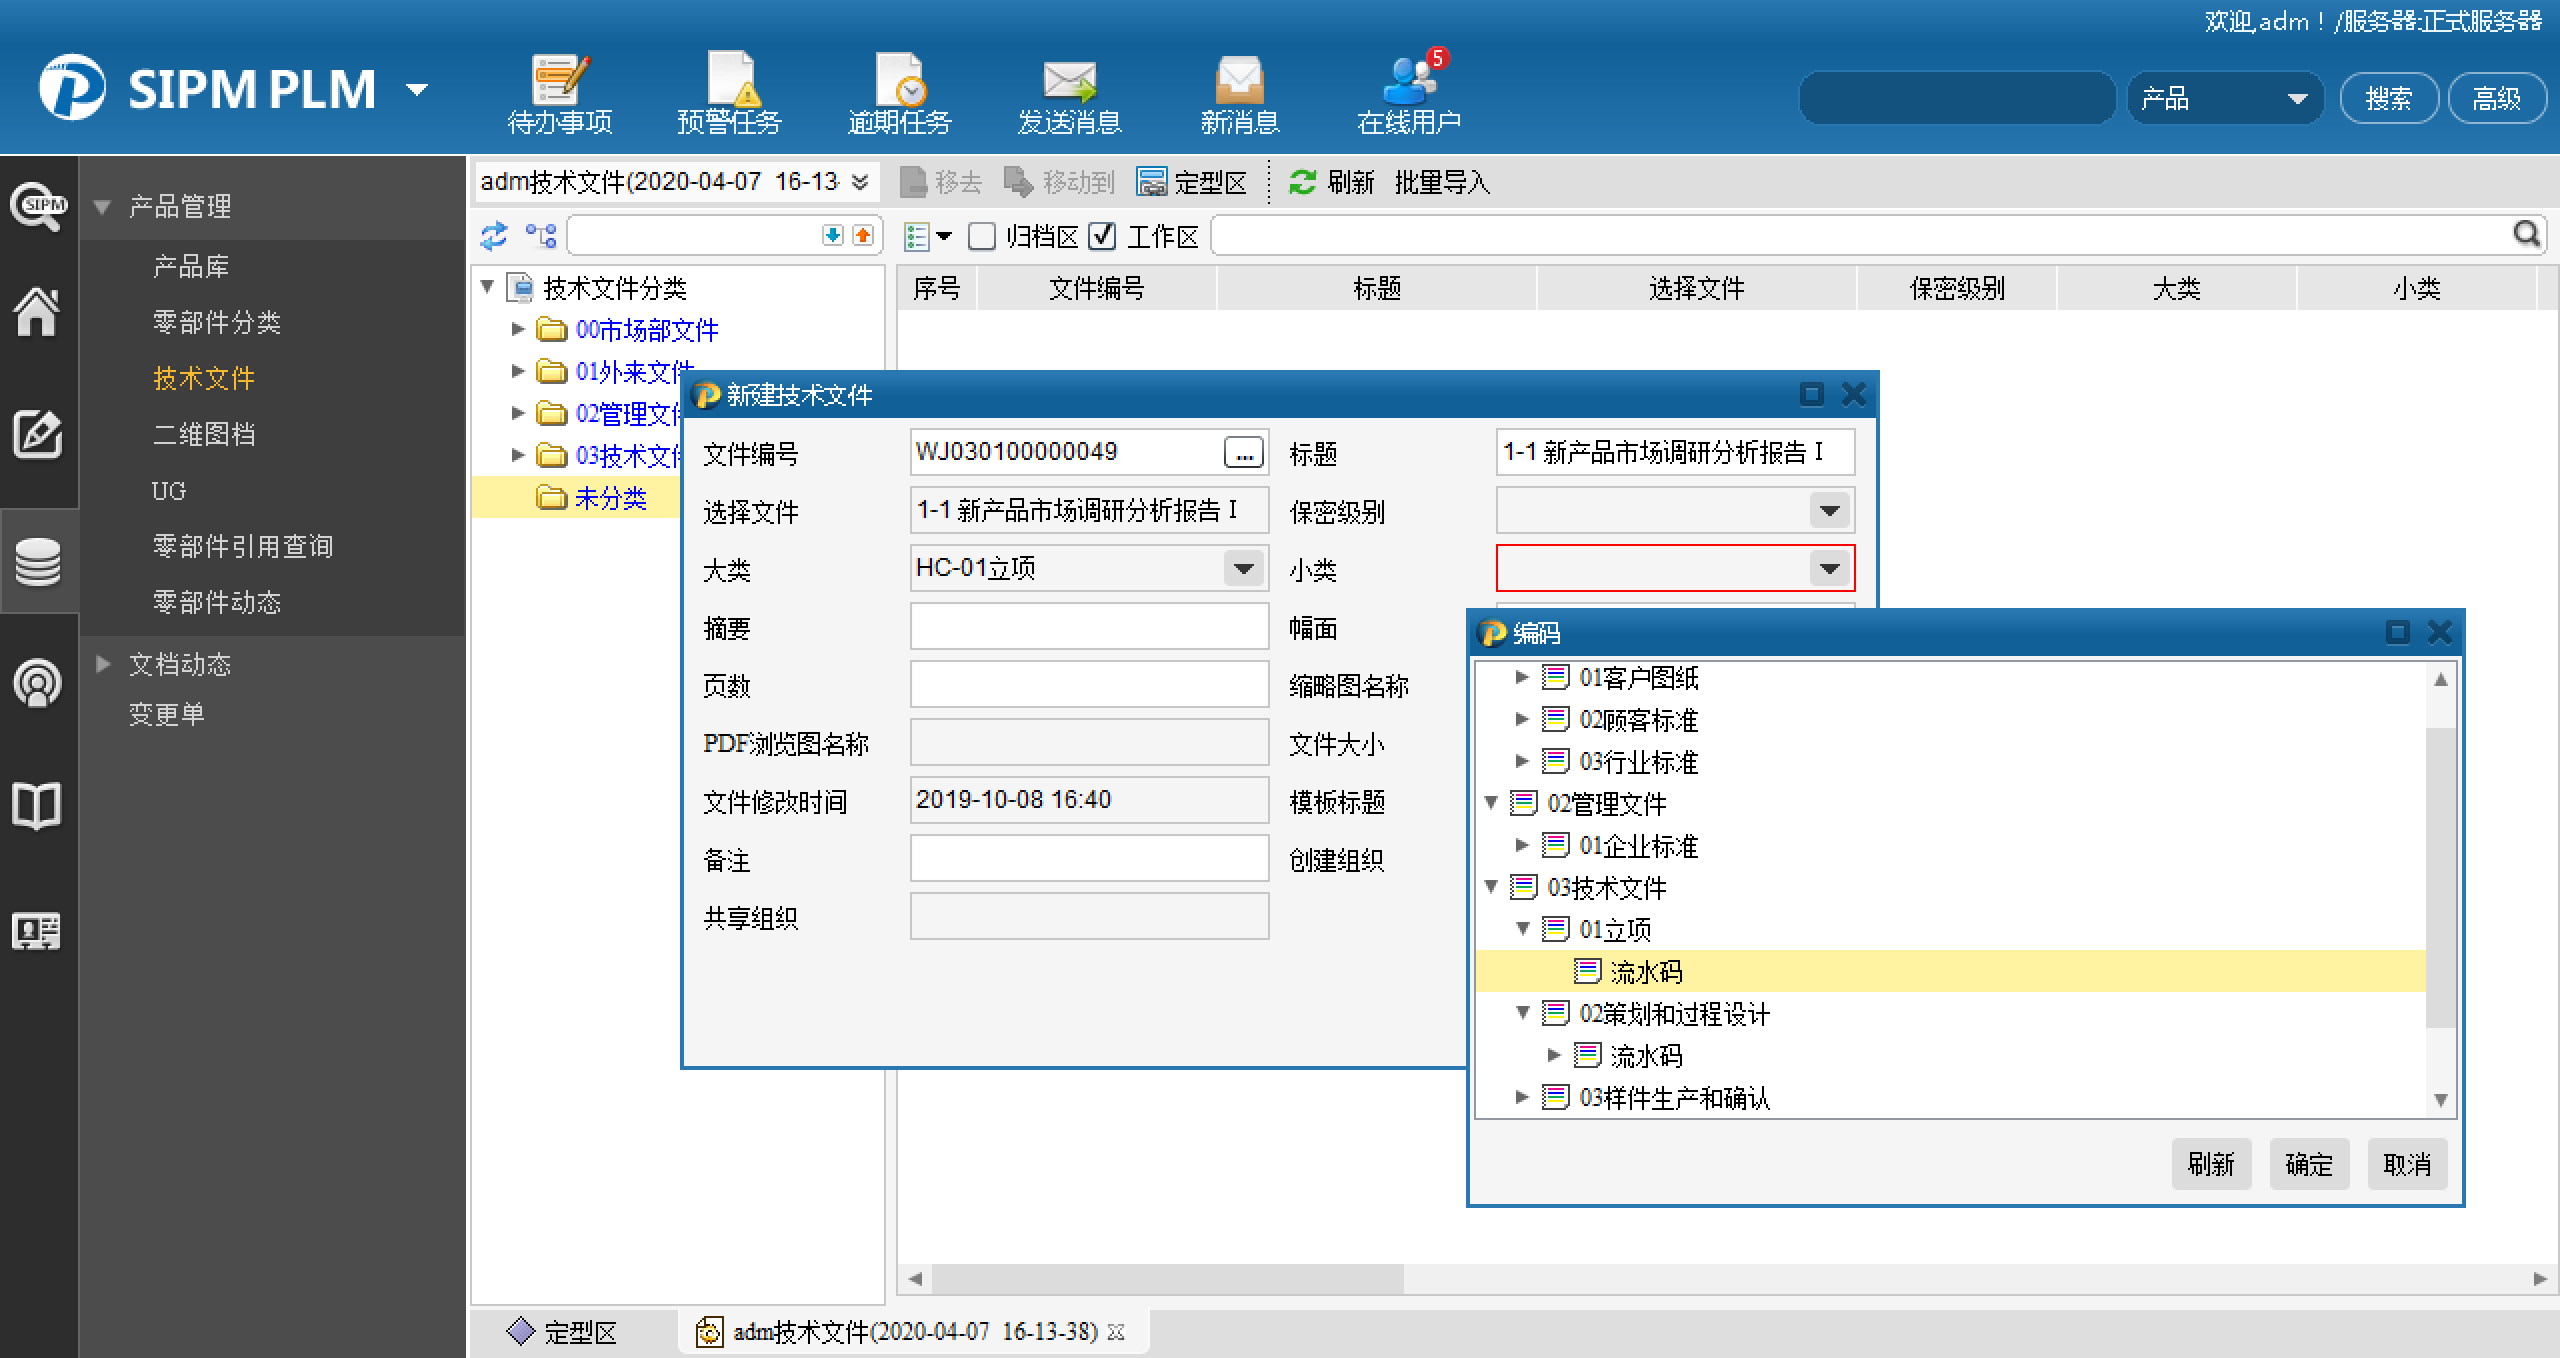Click the contact card icon in sidebar

pyautogui.click(x=36, y=931)
